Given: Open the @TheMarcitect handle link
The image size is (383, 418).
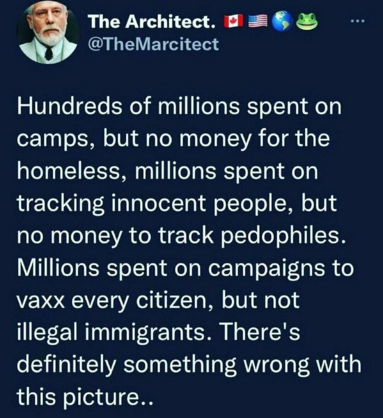Looking at the screenshot, I should click(152, 44).
